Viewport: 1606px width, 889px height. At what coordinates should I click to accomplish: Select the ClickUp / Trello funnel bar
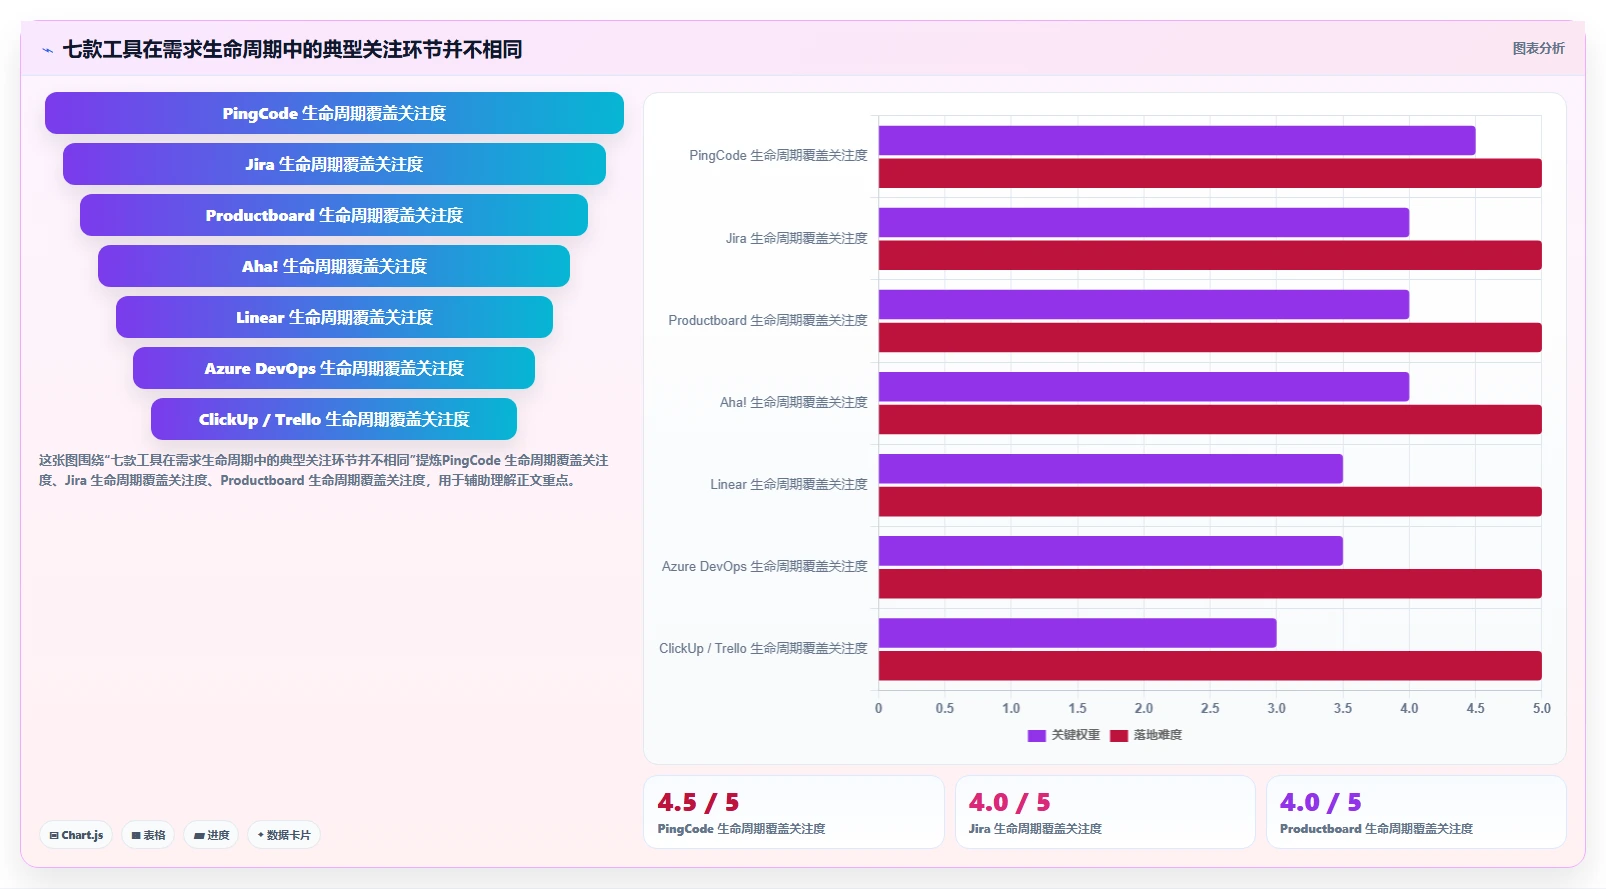[334, 419]
